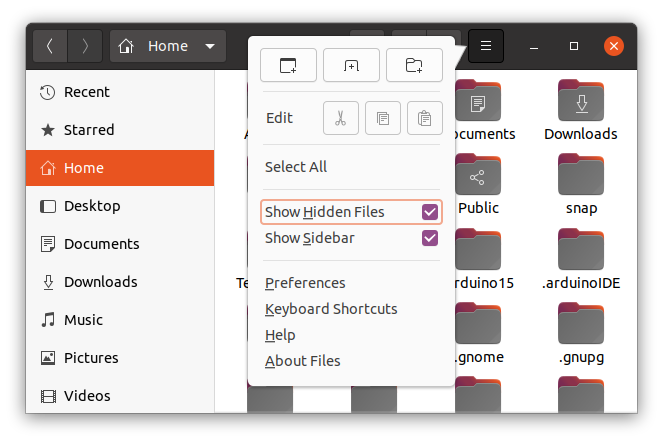Click the New Folder icon button
663x442 pixels.
tap(414, 66)
